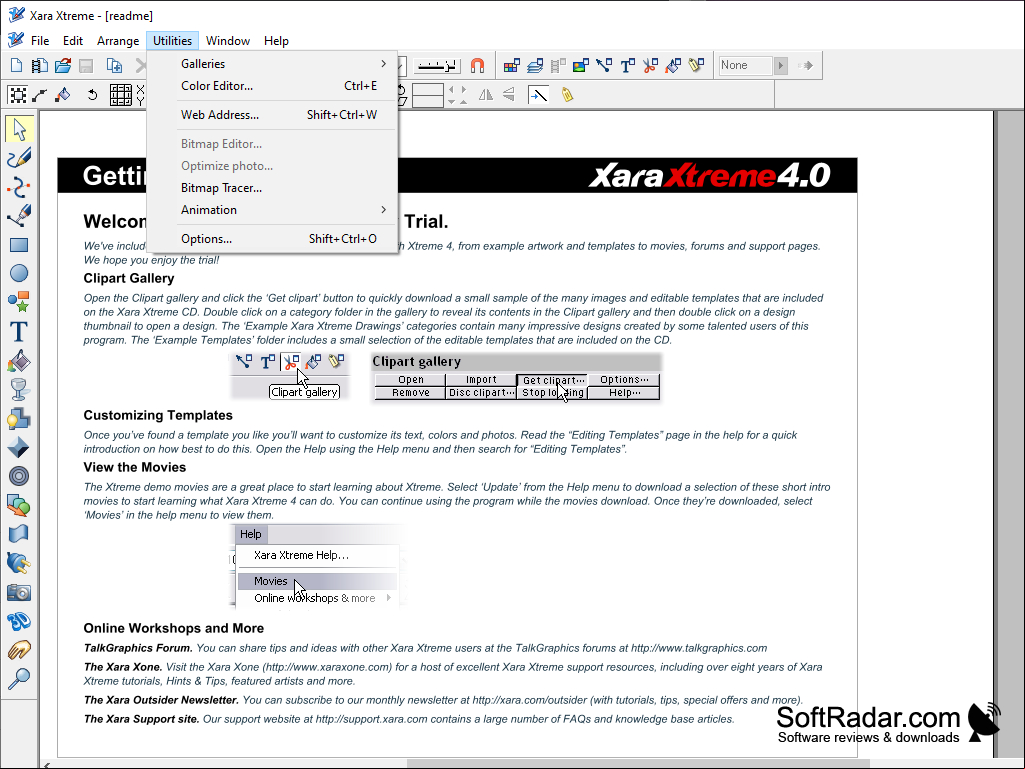Click 'Online Workshops and More' heading
Image resolution: width=1025 pixels, height=769 pixels.
point(173,628)
